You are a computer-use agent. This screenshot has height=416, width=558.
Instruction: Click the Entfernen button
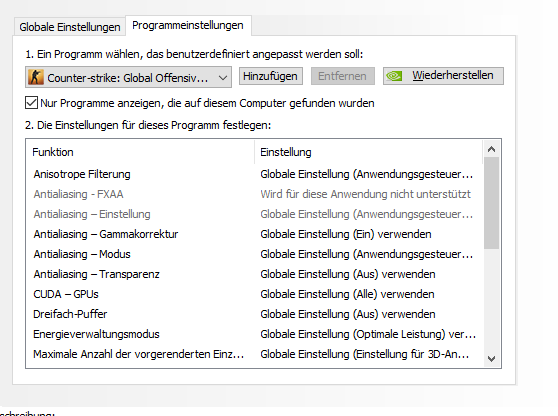click(342, 76)
